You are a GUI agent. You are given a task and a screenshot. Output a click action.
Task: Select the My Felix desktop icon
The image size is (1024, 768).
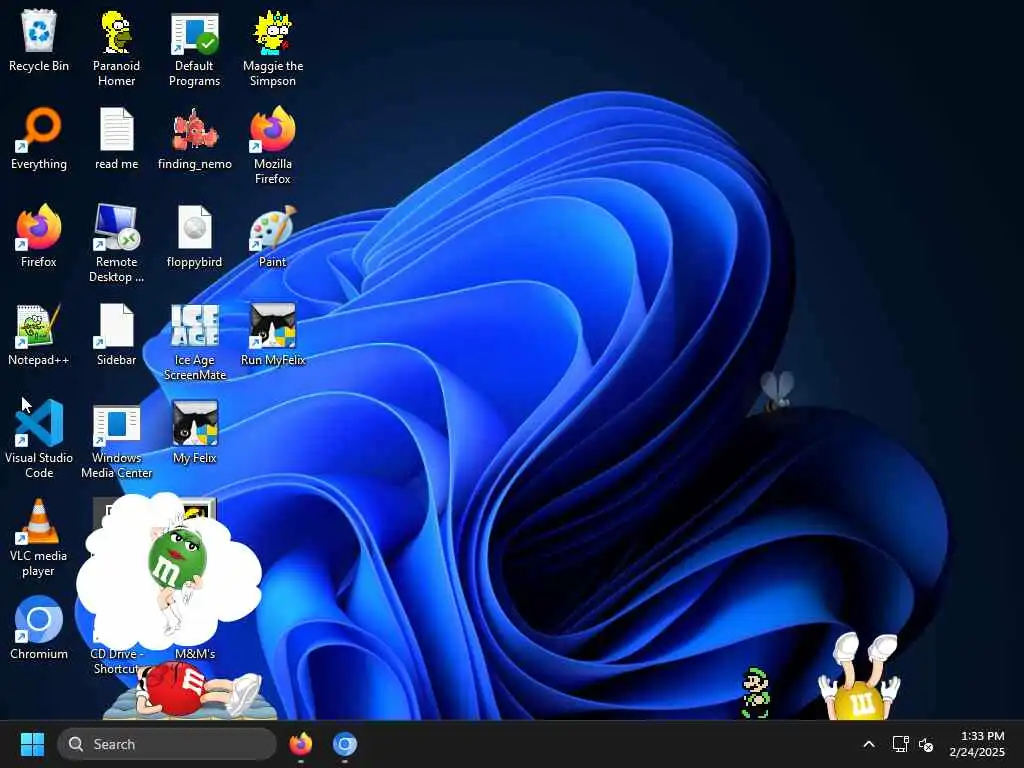[194, 432]
